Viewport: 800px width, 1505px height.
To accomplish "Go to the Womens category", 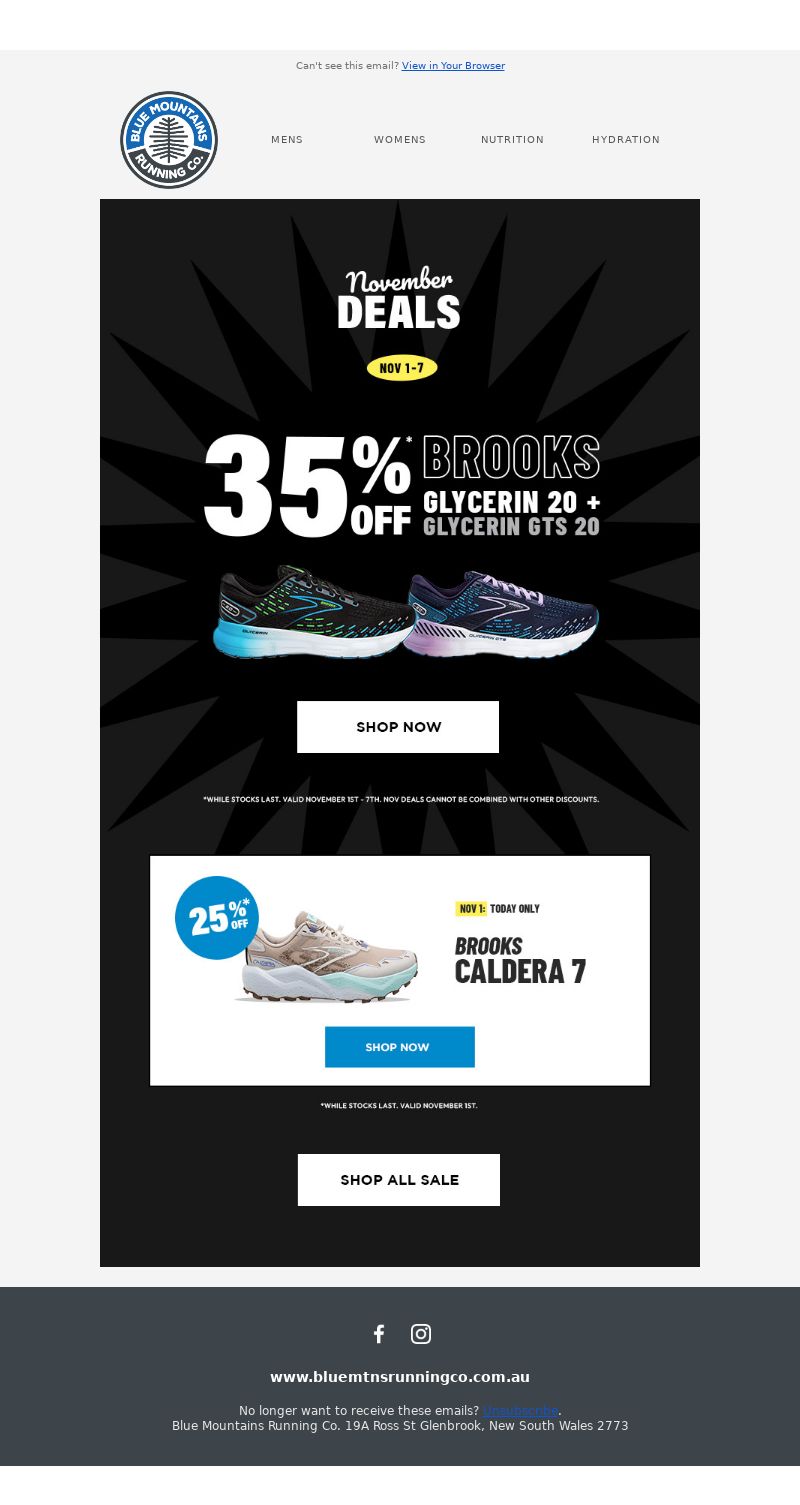I will click(x=400, y=140).
